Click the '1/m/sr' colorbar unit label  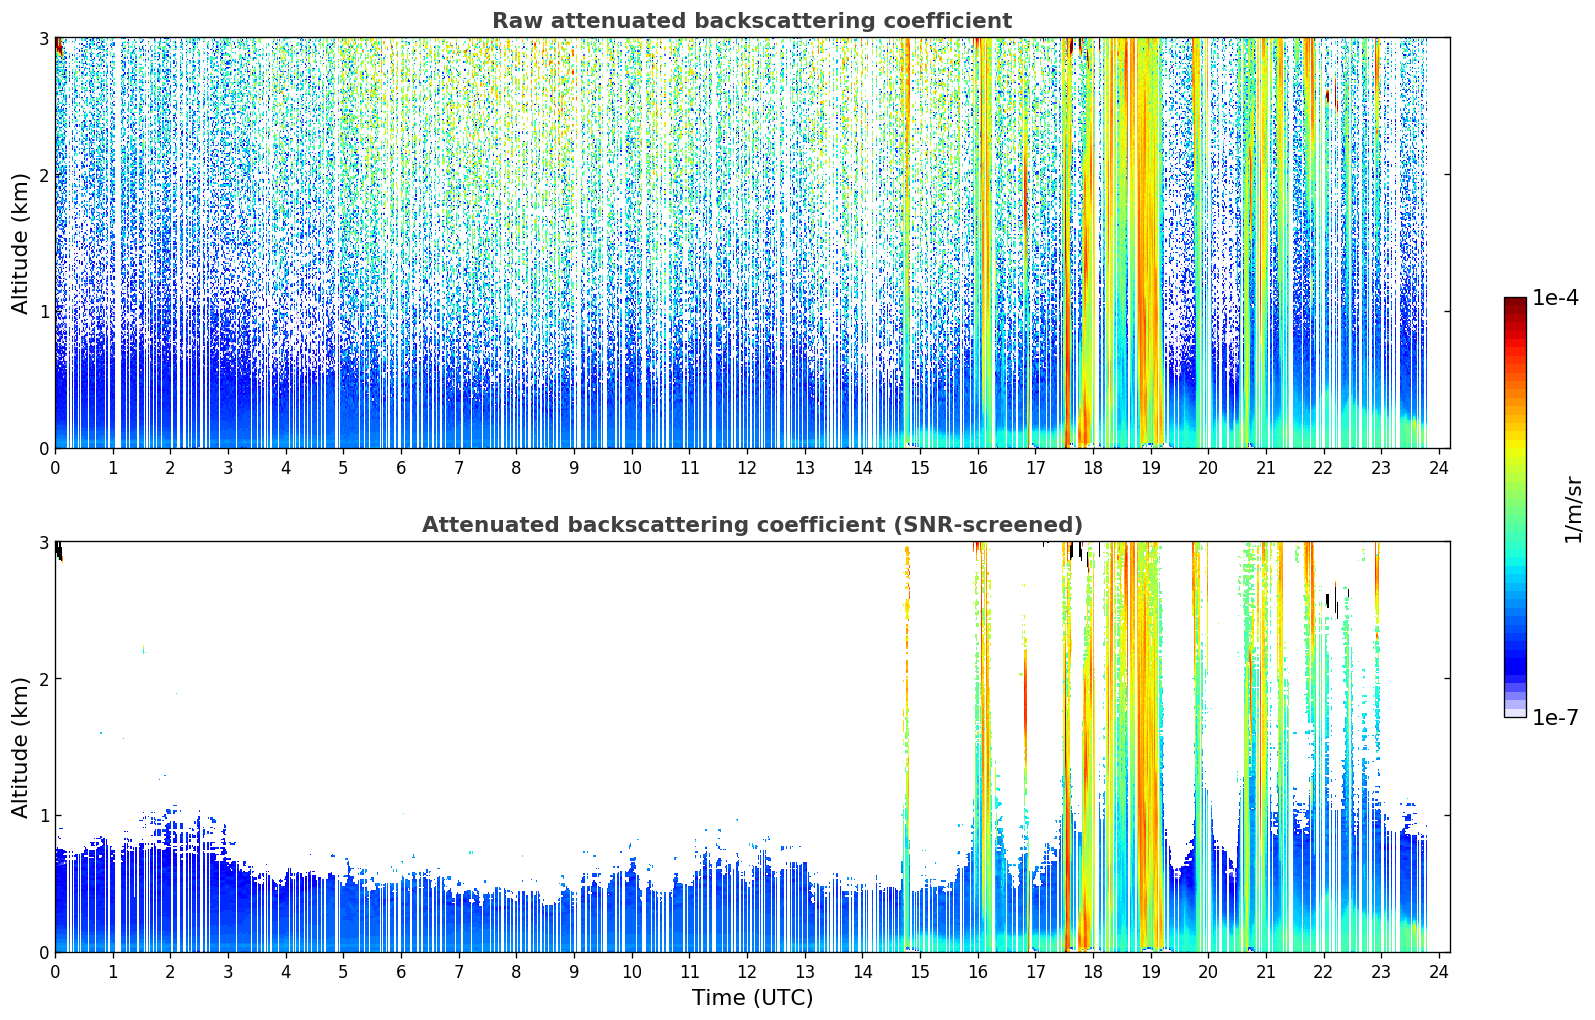(1573, 509)
